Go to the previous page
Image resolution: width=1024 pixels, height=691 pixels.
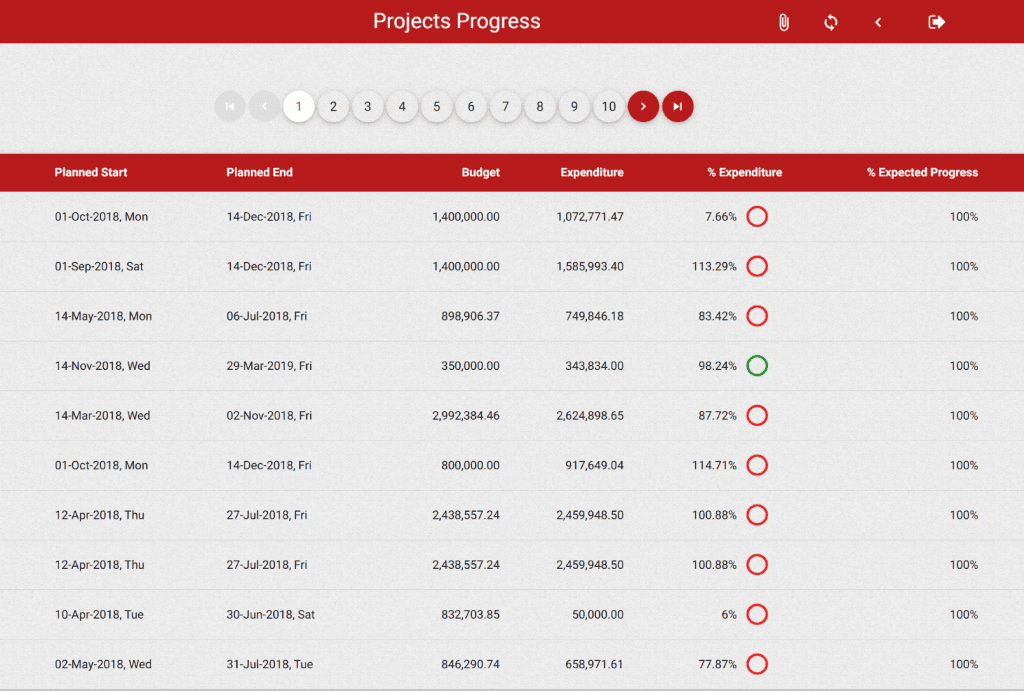(264, 106)
